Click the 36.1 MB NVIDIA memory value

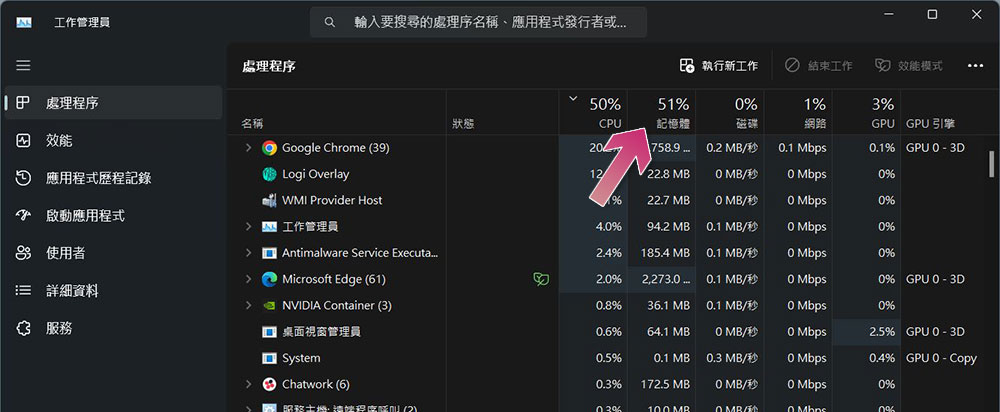(x=668, y=305)
